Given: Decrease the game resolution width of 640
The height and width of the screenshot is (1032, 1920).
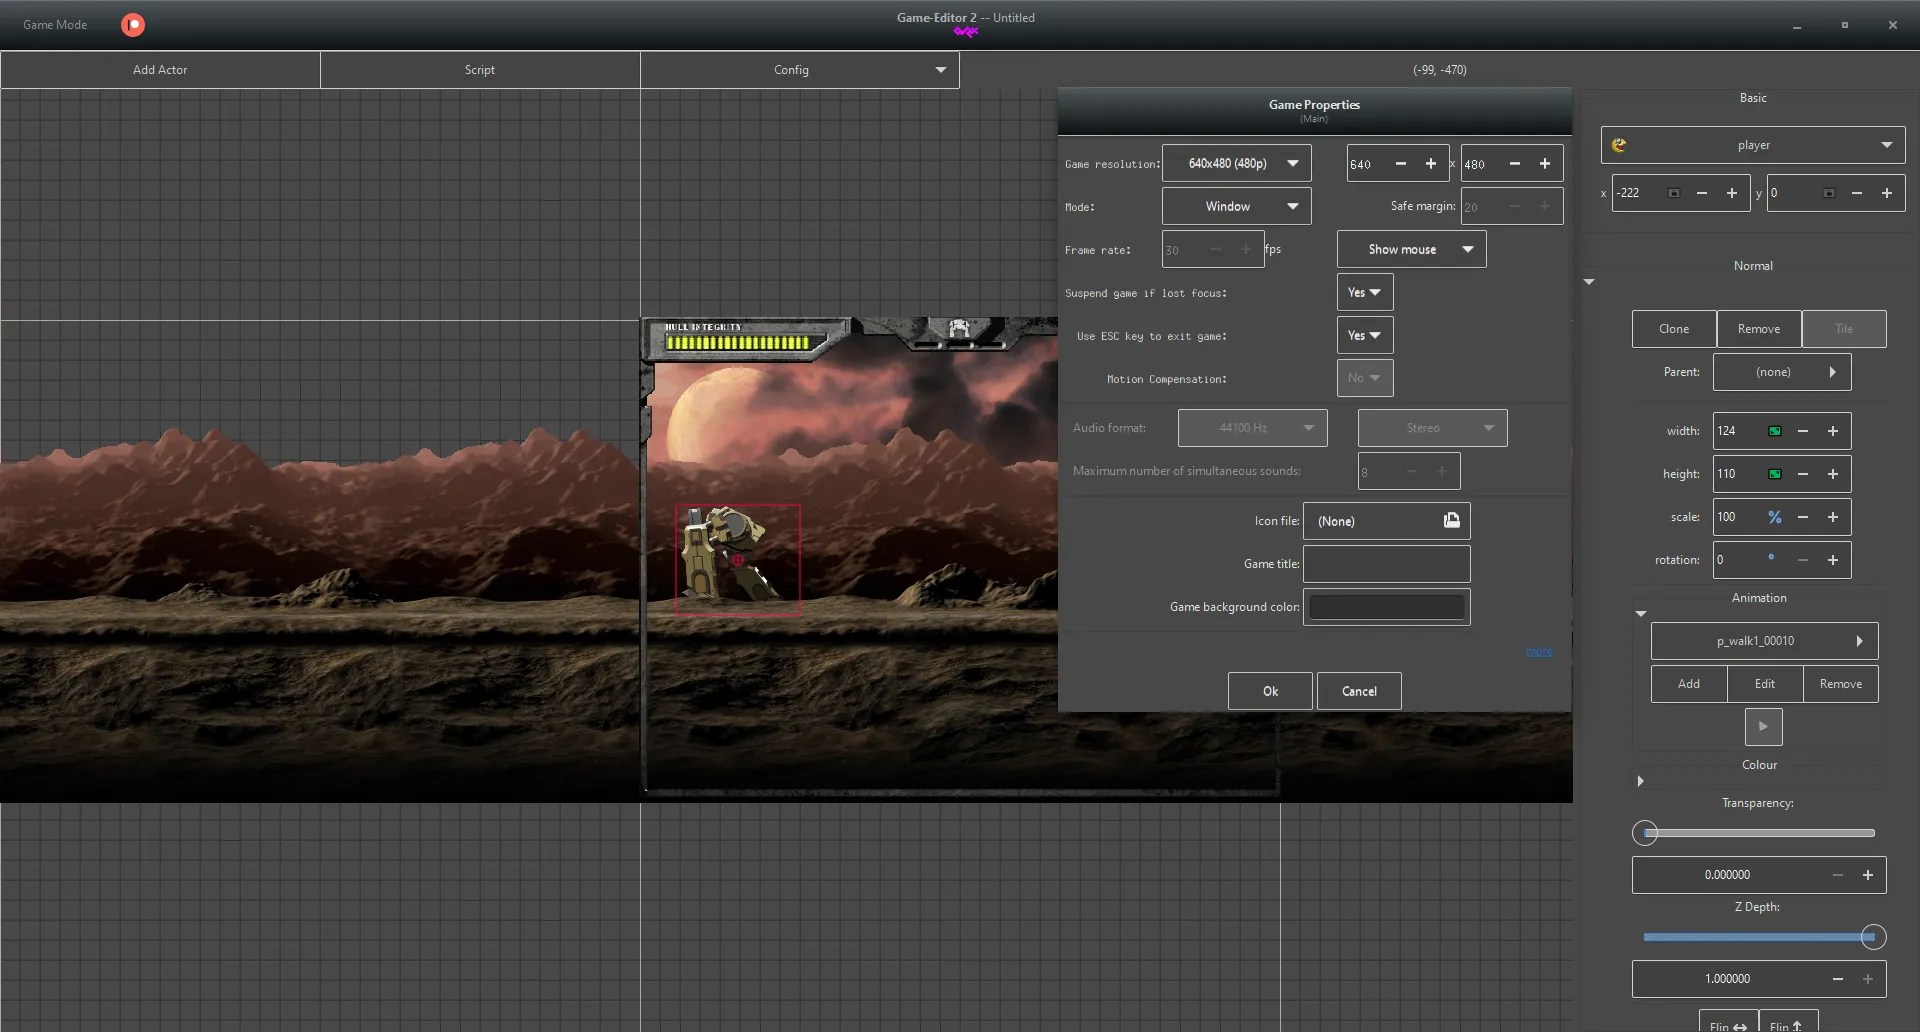Looking at the screenshot, I should tap(1401, 164).
